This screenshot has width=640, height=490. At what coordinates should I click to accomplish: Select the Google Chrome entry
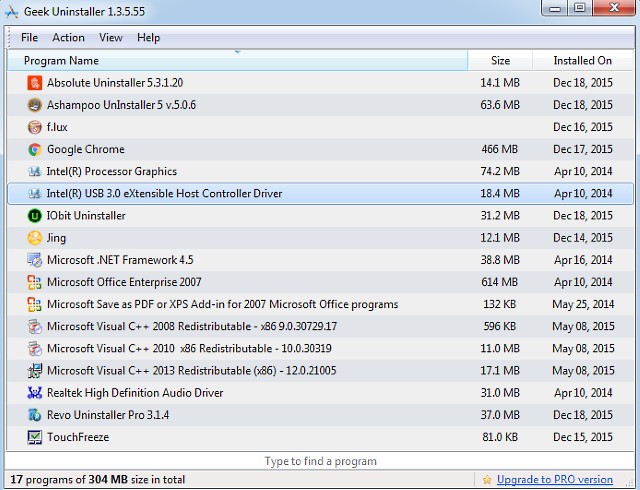(86, 149)
